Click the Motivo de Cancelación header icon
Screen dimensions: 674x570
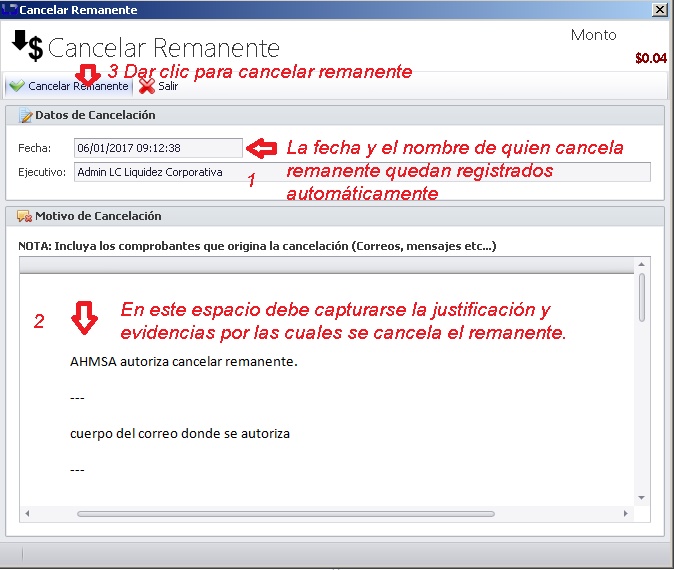tap(25, 216)
